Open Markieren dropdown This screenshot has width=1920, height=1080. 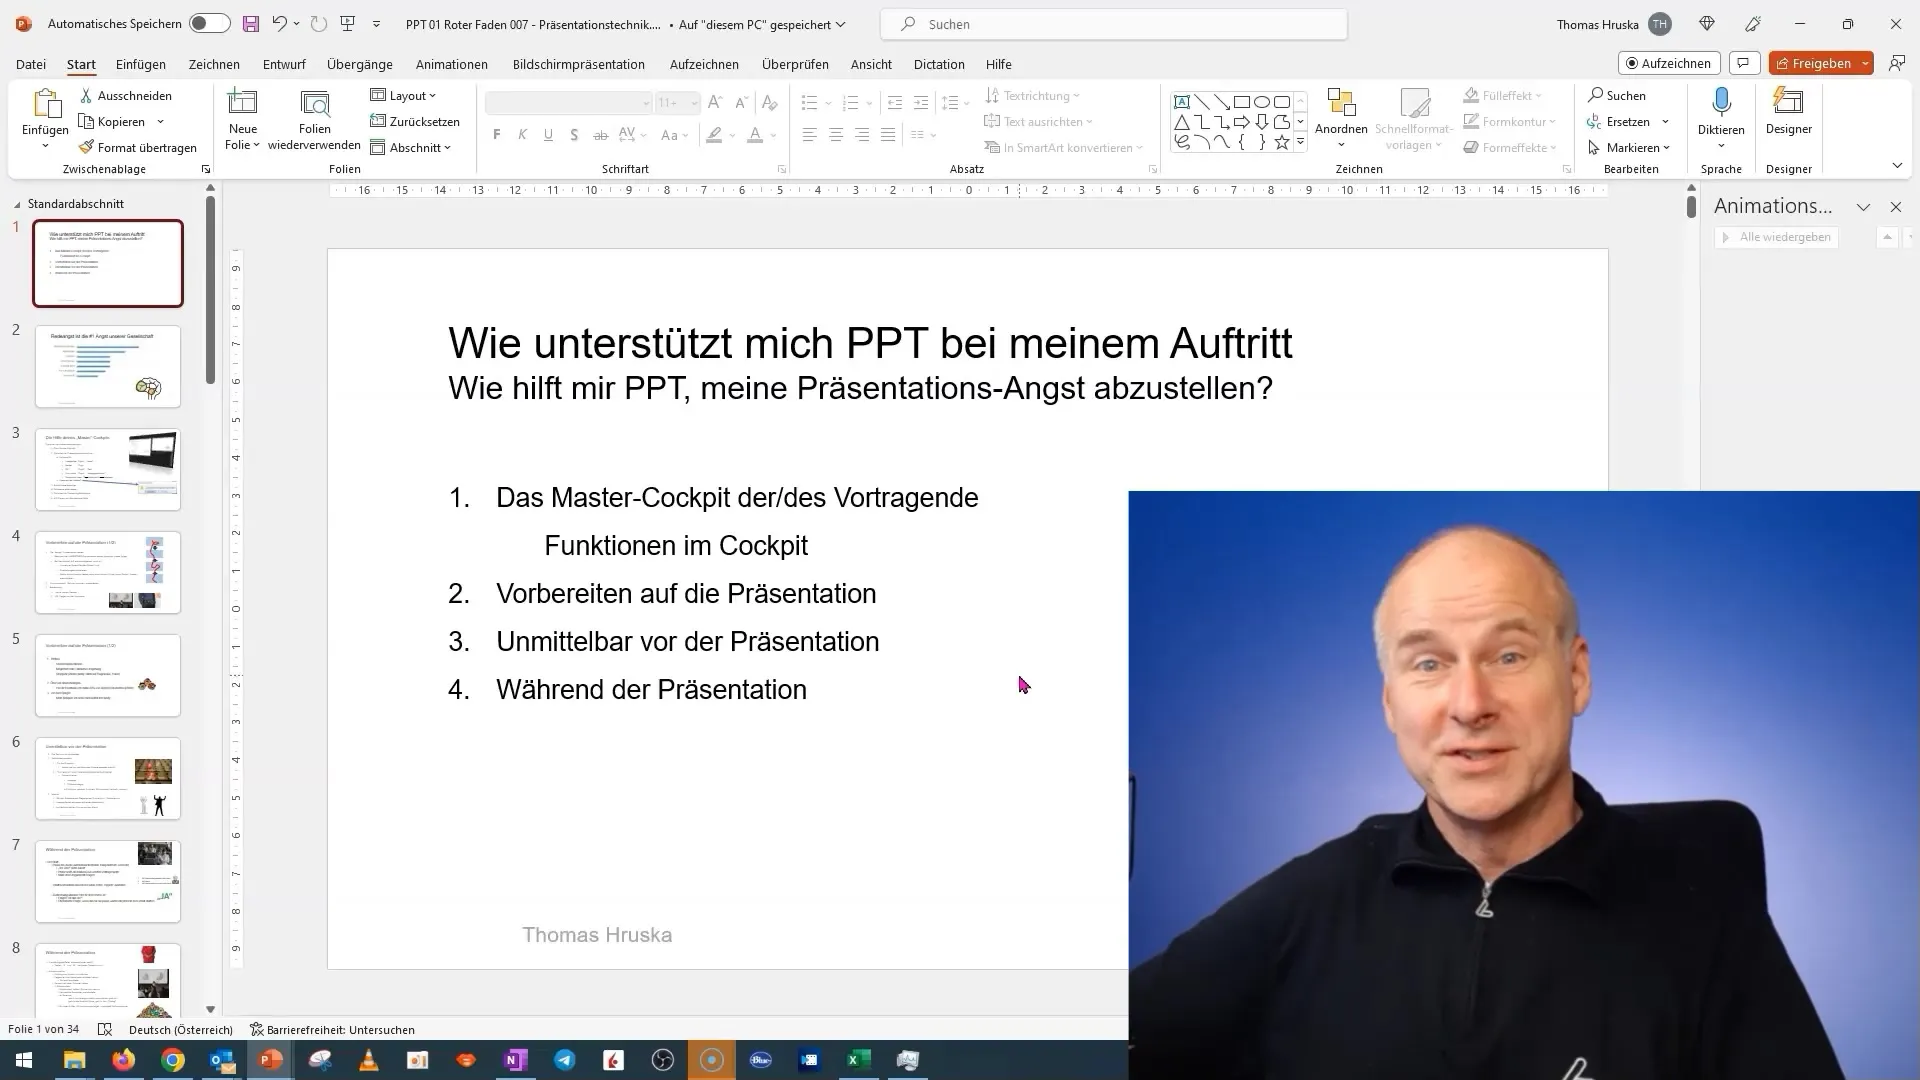[1629, 148]
